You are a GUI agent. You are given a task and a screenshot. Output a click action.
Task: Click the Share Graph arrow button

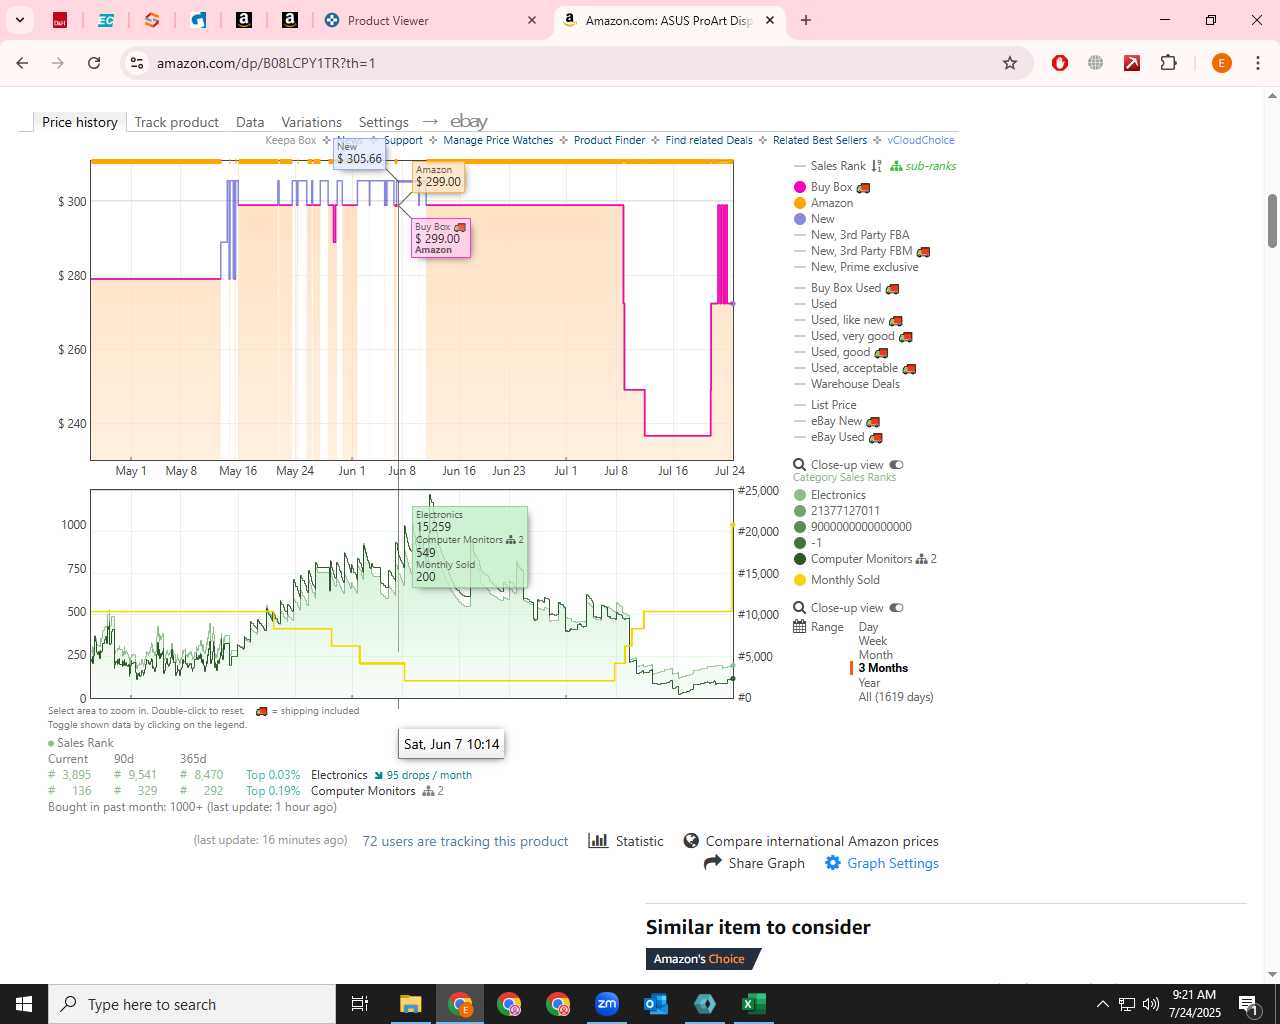pos(755,863)
